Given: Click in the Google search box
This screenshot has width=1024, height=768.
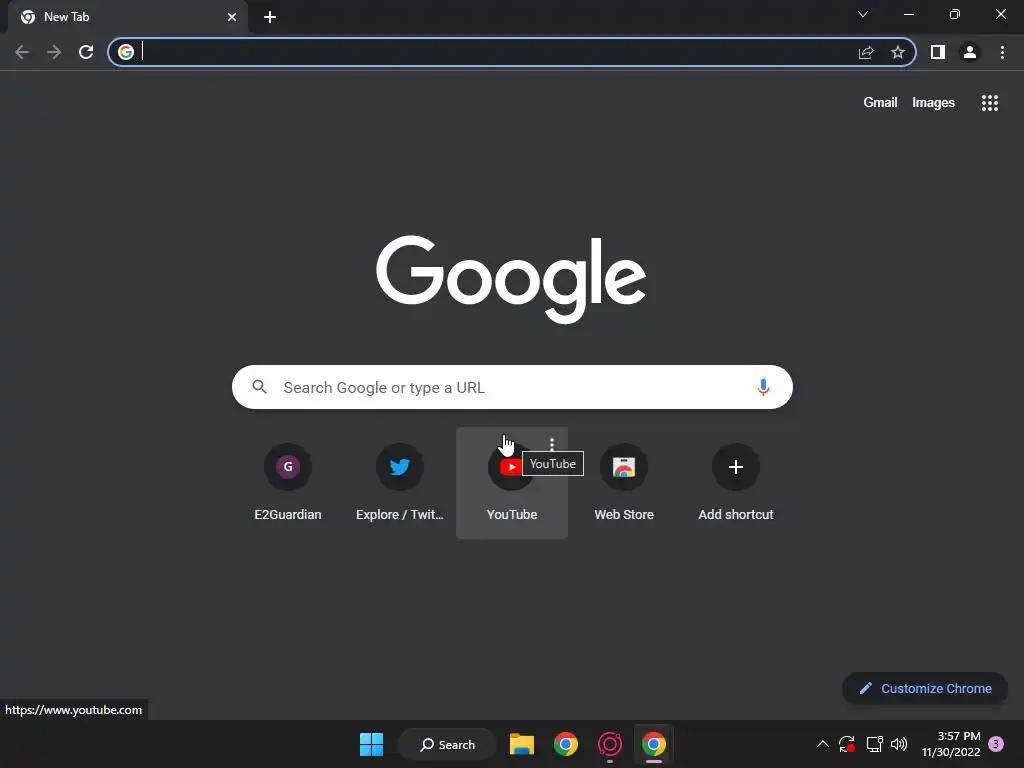Looking at the screenshot, I should pos(512,387).
